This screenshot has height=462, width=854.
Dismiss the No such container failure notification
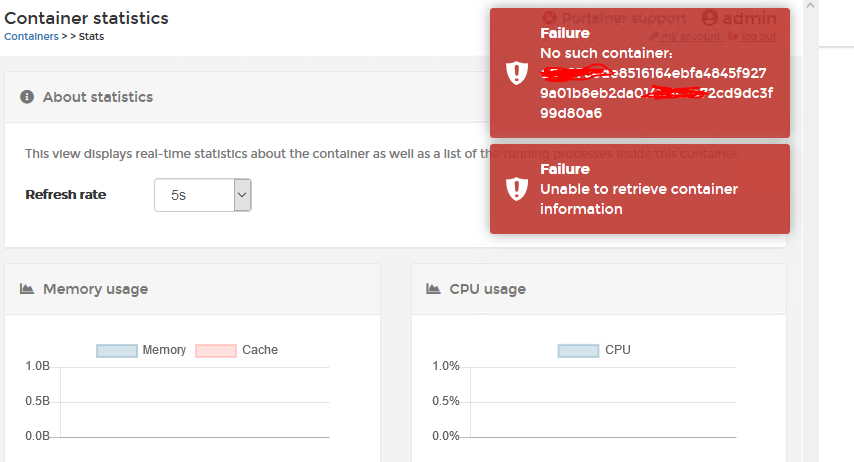(x=640, y=73)
